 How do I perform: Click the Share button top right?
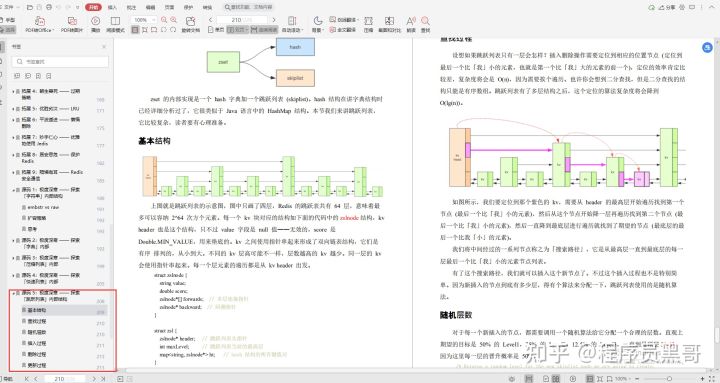point(667,7)
